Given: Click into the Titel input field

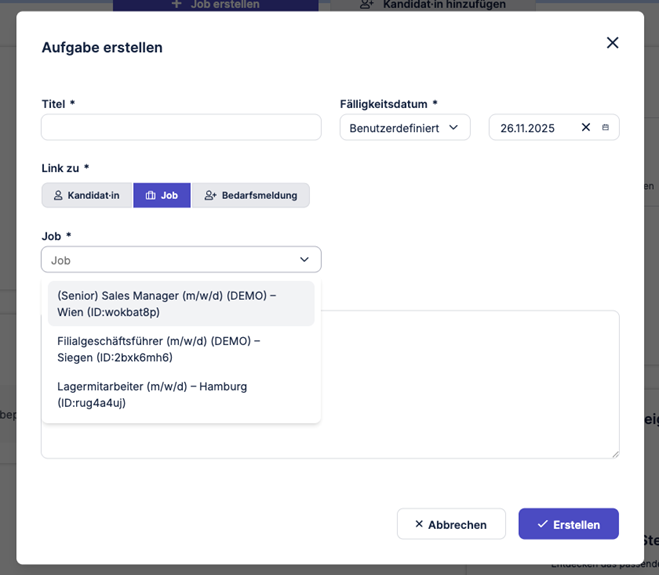Looking at the screenshot, I should point(181,127).
